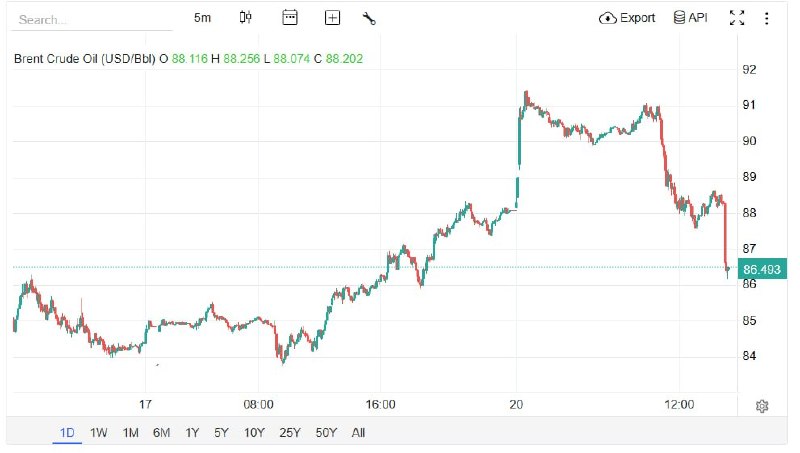Click the Search input field
Screen dimensions: 800x453
click(92, 20)
